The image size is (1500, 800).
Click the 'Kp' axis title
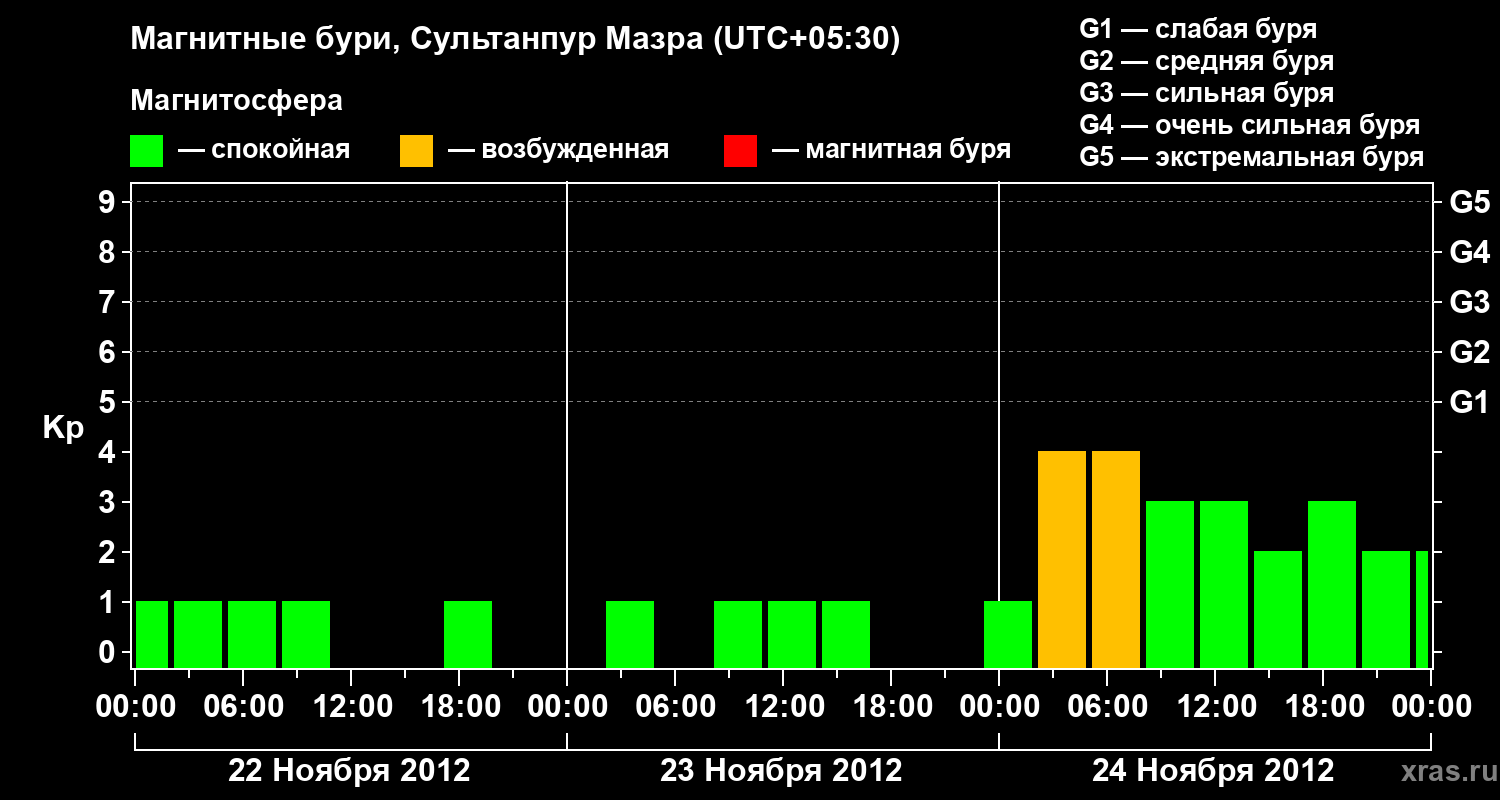tap(63, 428)
